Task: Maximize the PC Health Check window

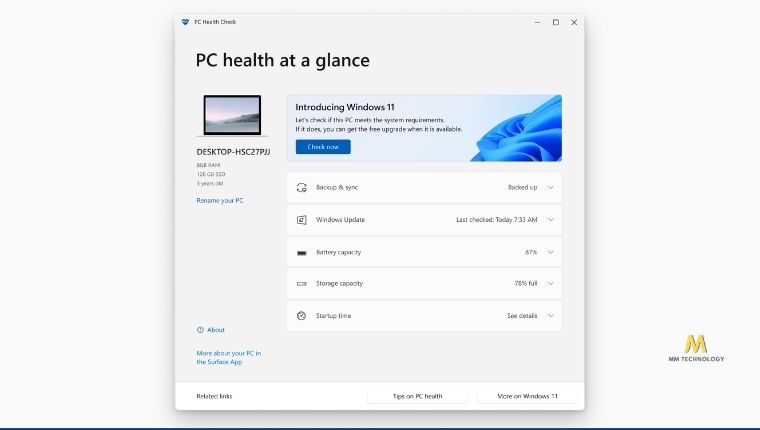Action: [x=555, y=22]
